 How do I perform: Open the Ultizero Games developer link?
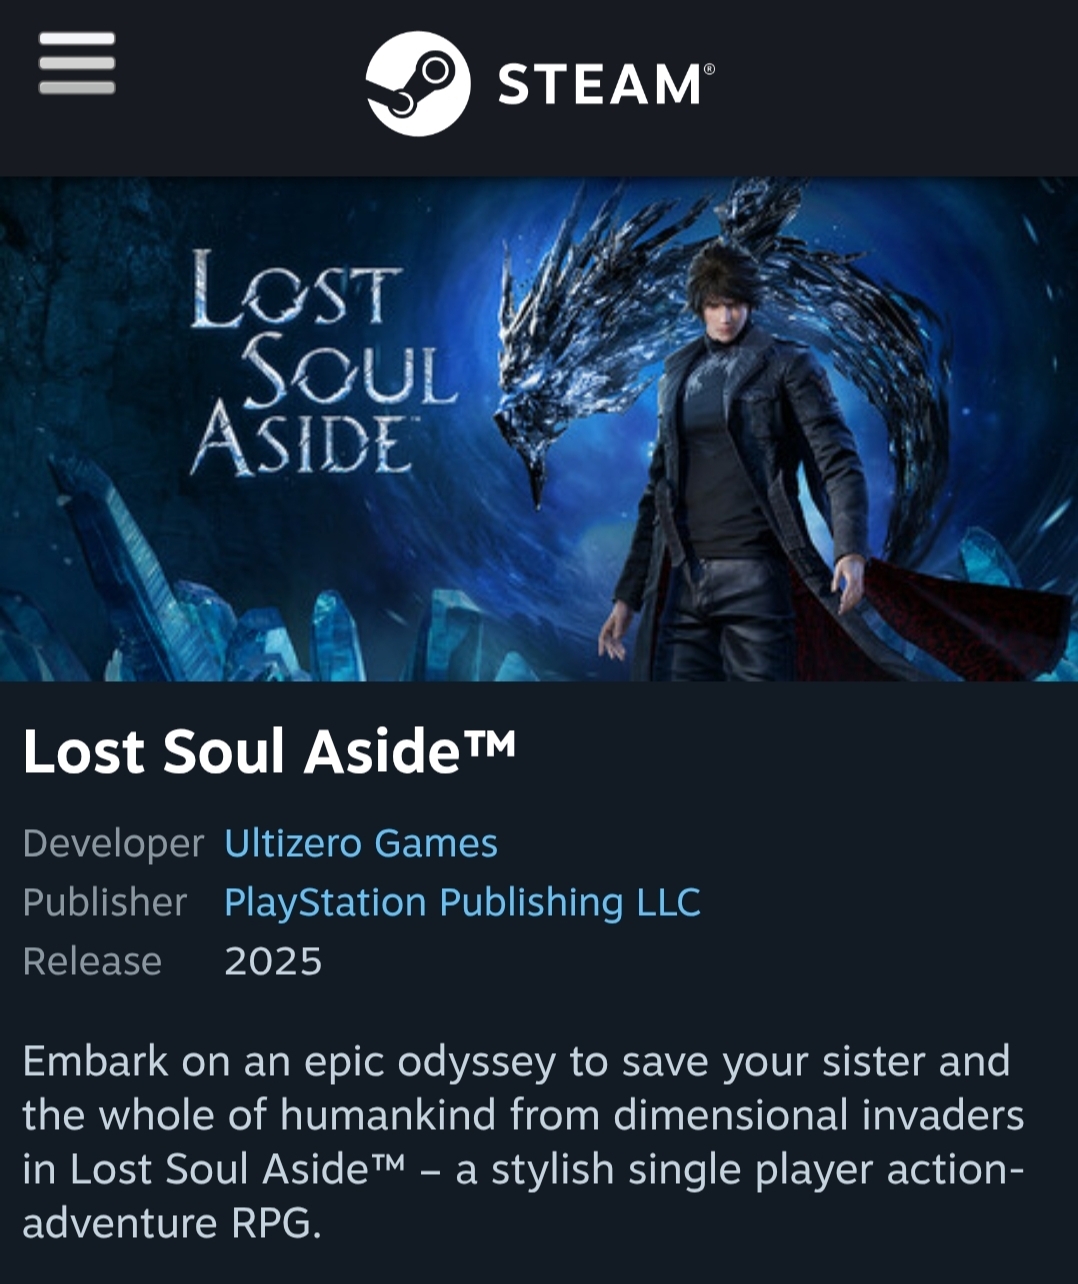[x=360, y=843]
